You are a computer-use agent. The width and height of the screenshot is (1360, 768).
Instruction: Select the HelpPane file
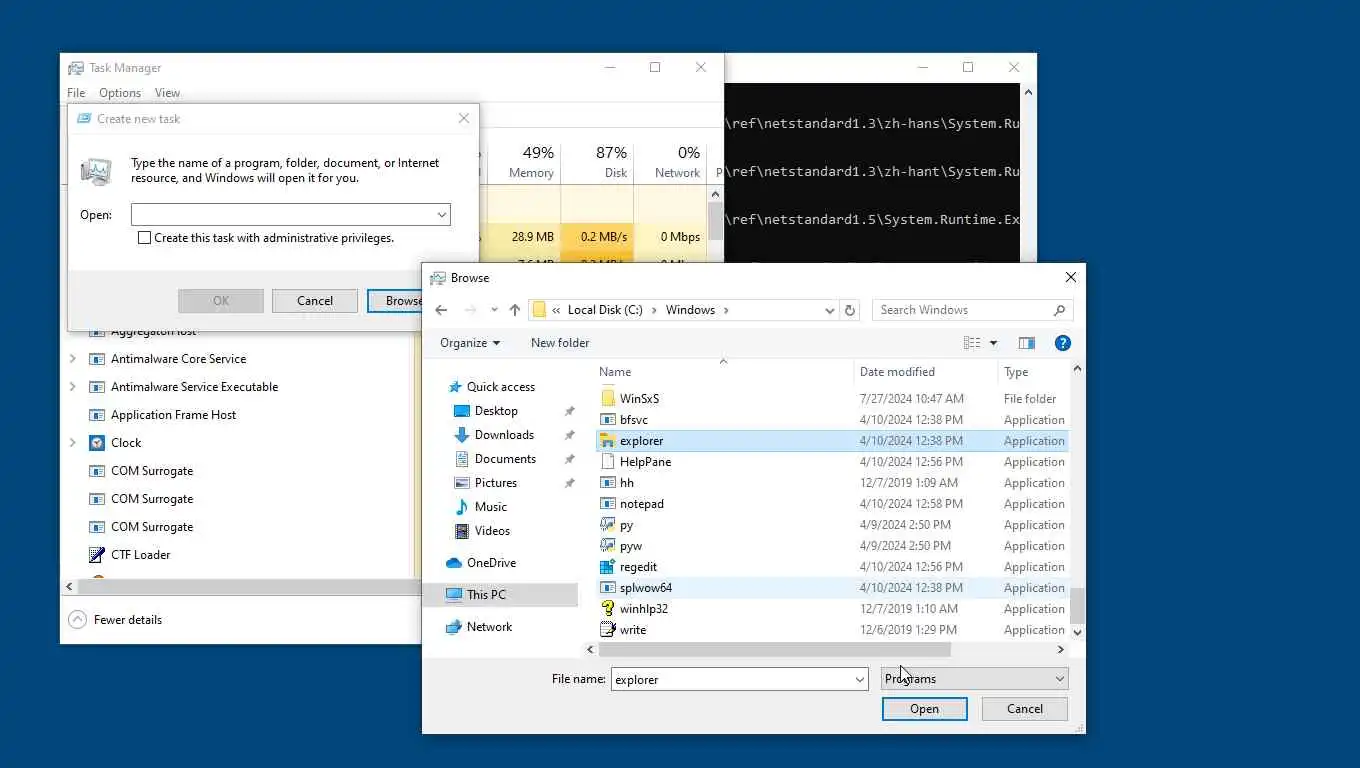pyautogui.click(x=645, y=462)
